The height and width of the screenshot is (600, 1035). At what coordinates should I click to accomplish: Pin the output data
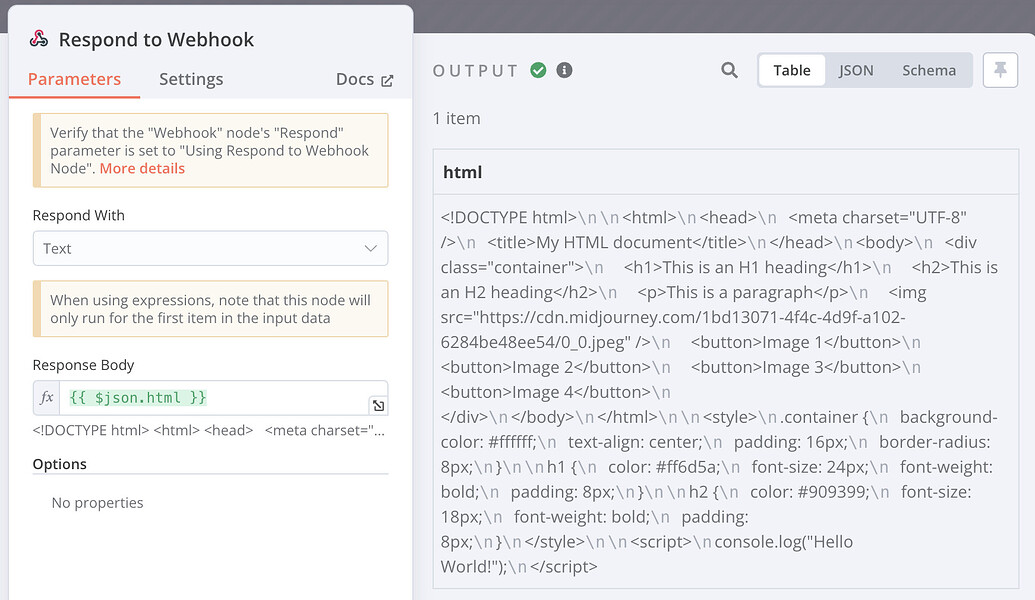point(1000,70)
